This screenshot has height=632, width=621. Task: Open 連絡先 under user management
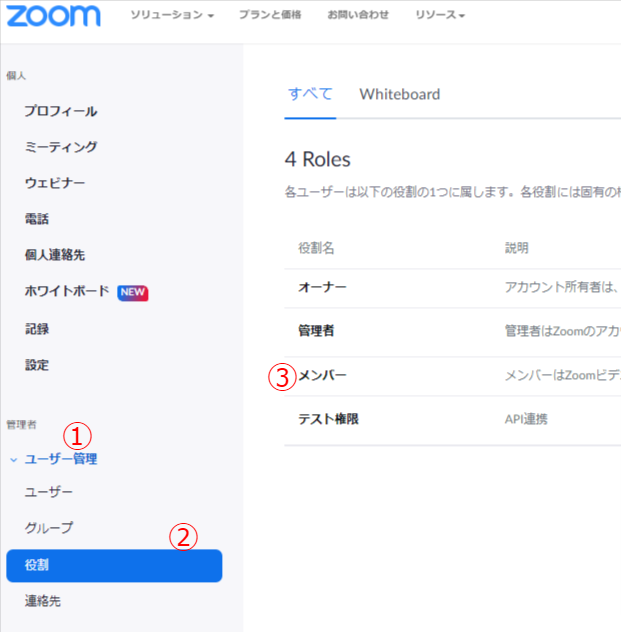coord(43,601)
